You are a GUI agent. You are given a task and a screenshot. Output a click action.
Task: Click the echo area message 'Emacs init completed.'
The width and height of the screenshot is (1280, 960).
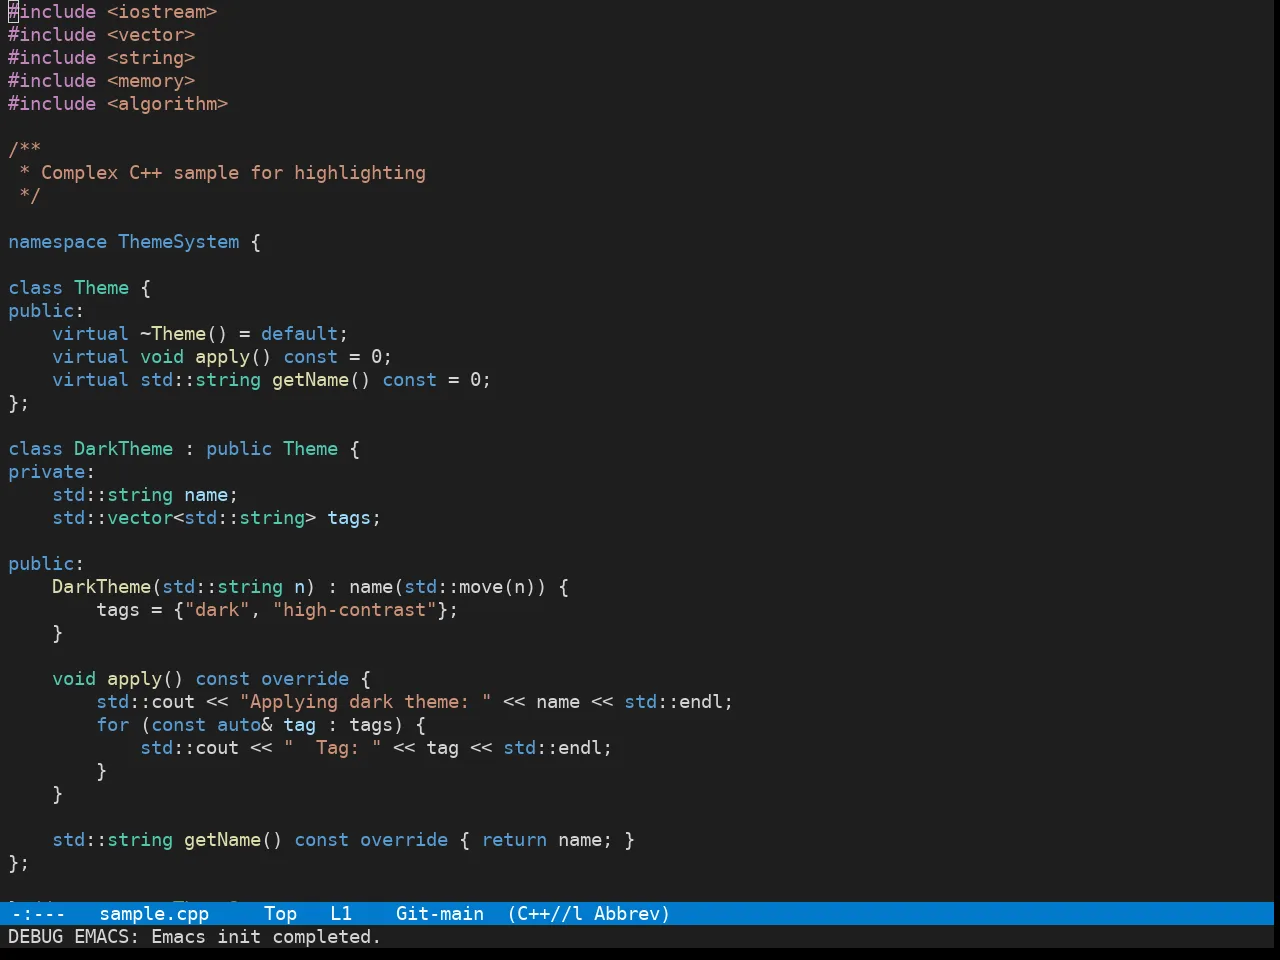(x=266, y=937)
